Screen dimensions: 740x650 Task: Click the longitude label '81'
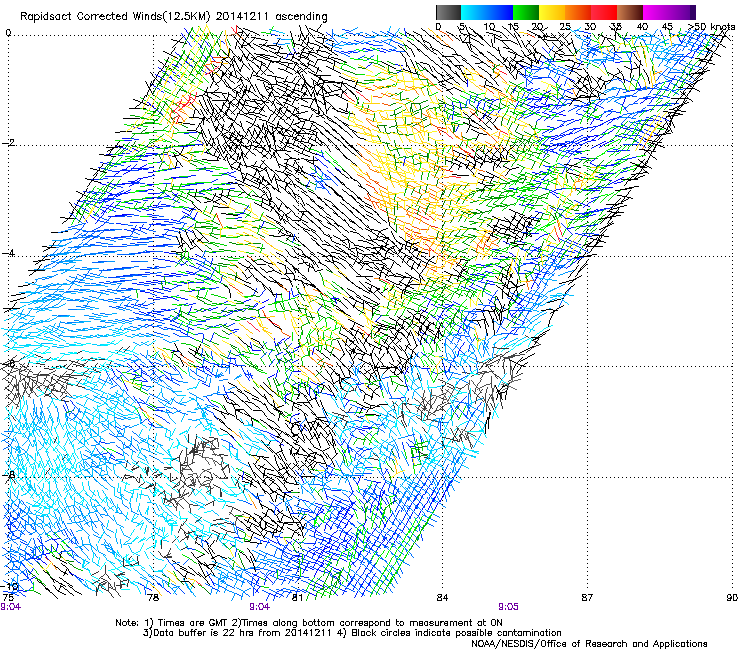(x=297, y=598)
